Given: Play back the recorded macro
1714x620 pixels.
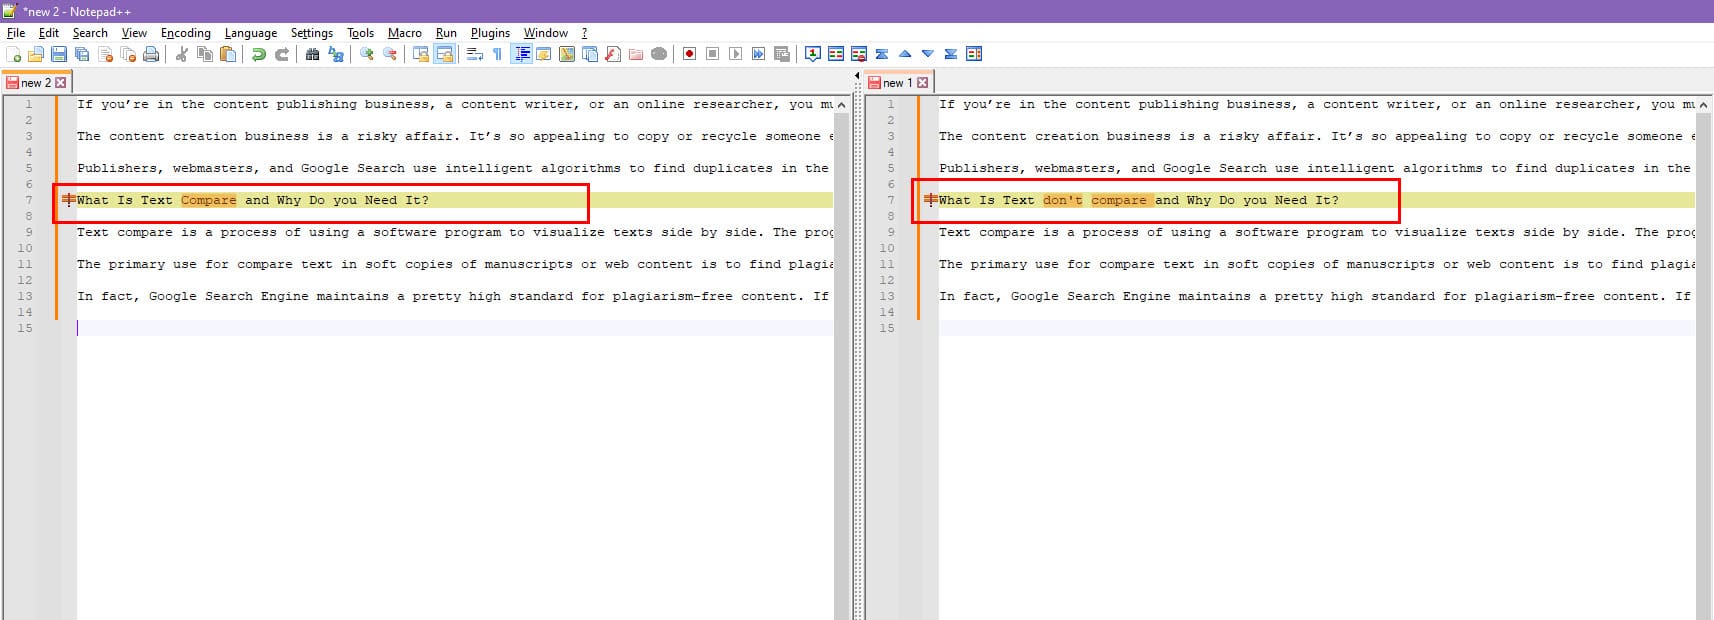Looking at the screenshot, I should pos(735,54).
